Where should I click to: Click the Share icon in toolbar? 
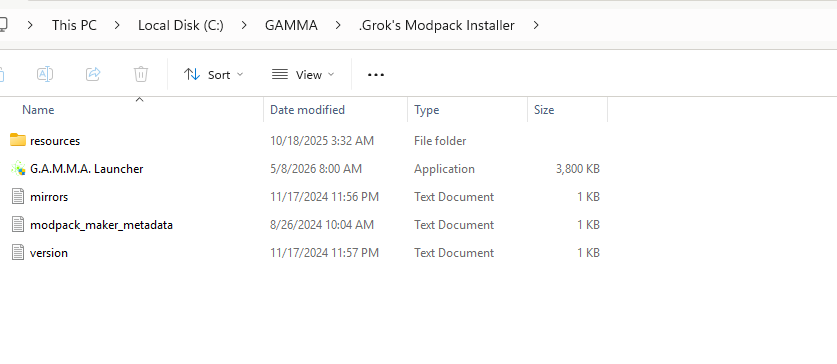[93, 74]
